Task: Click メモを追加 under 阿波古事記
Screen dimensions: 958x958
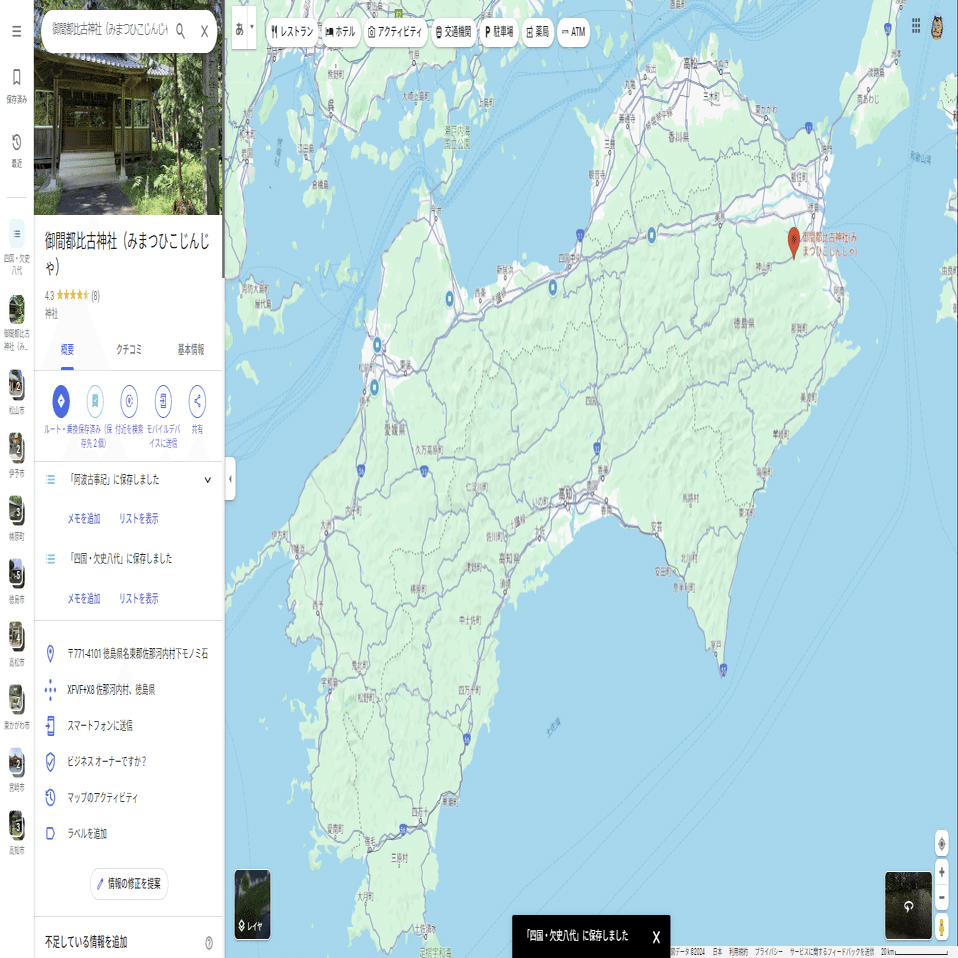Action: (x=84, y=519)
